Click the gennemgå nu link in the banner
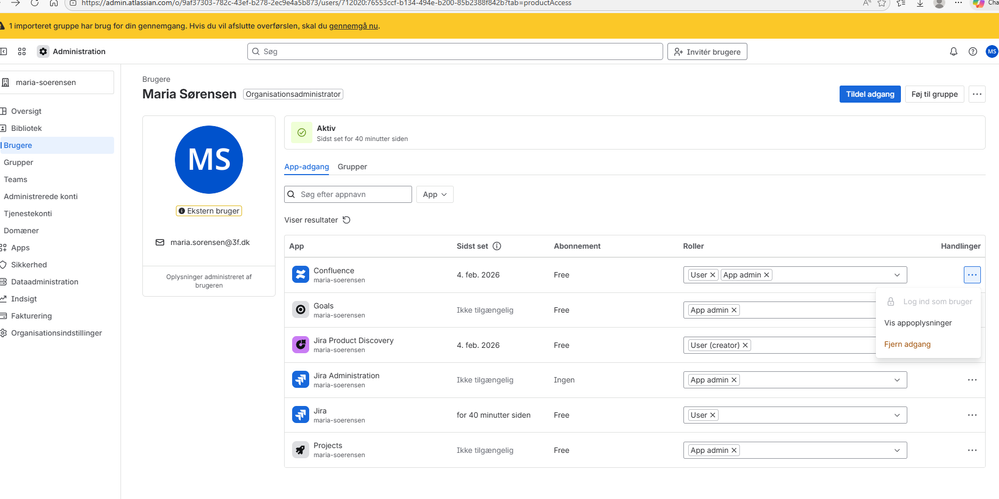The height and width of the screenshot is (499, 999). [x=353, y=26]
